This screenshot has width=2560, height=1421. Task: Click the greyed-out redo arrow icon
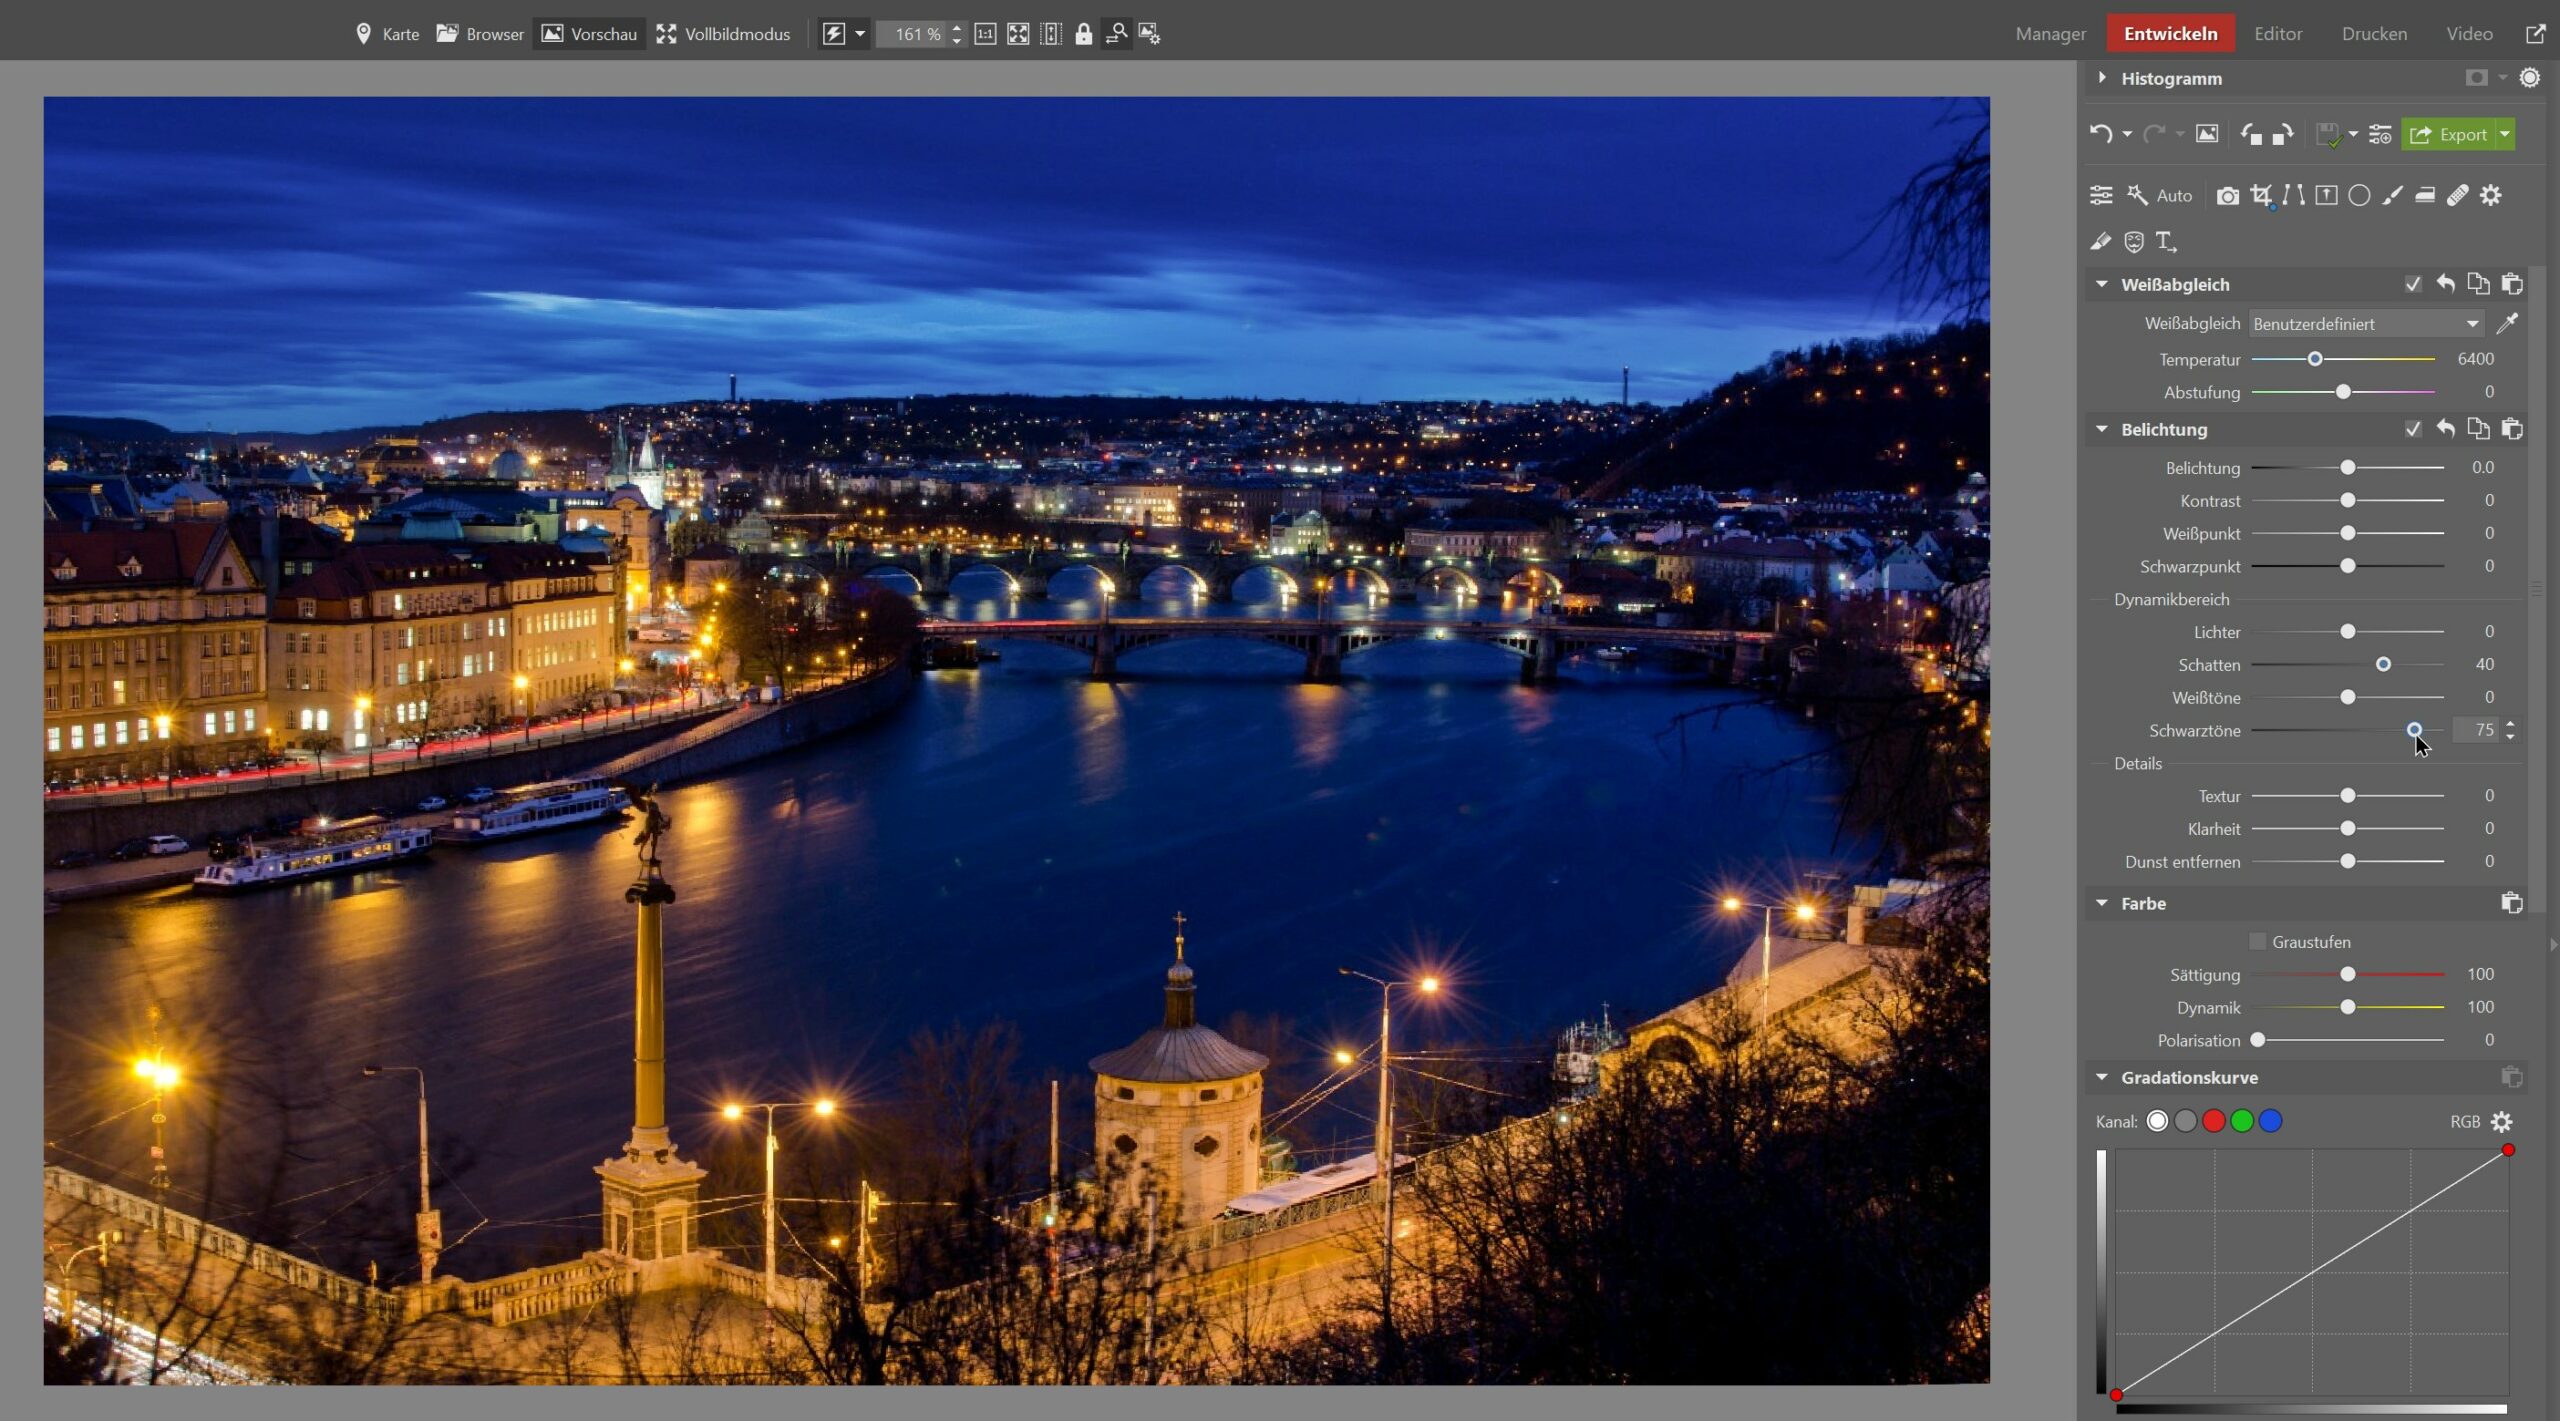[2154, 134]
